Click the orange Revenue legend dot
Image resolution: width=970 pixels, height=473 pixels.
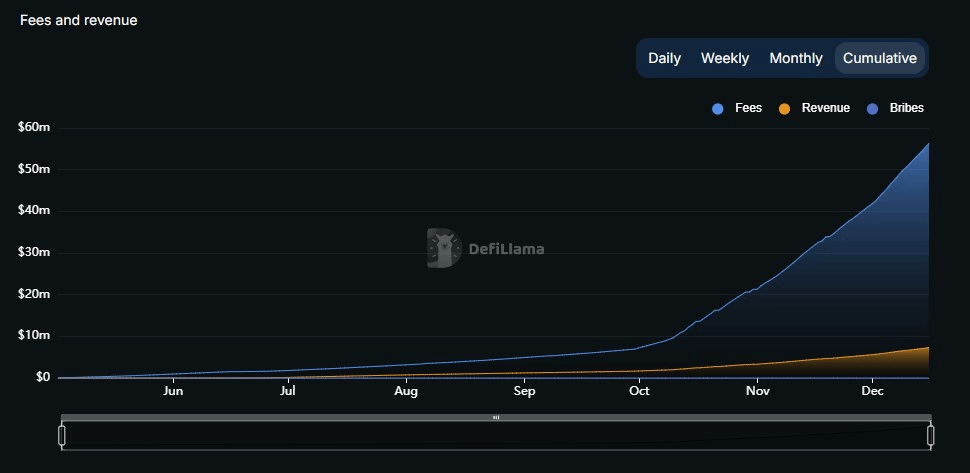[785, 108]
